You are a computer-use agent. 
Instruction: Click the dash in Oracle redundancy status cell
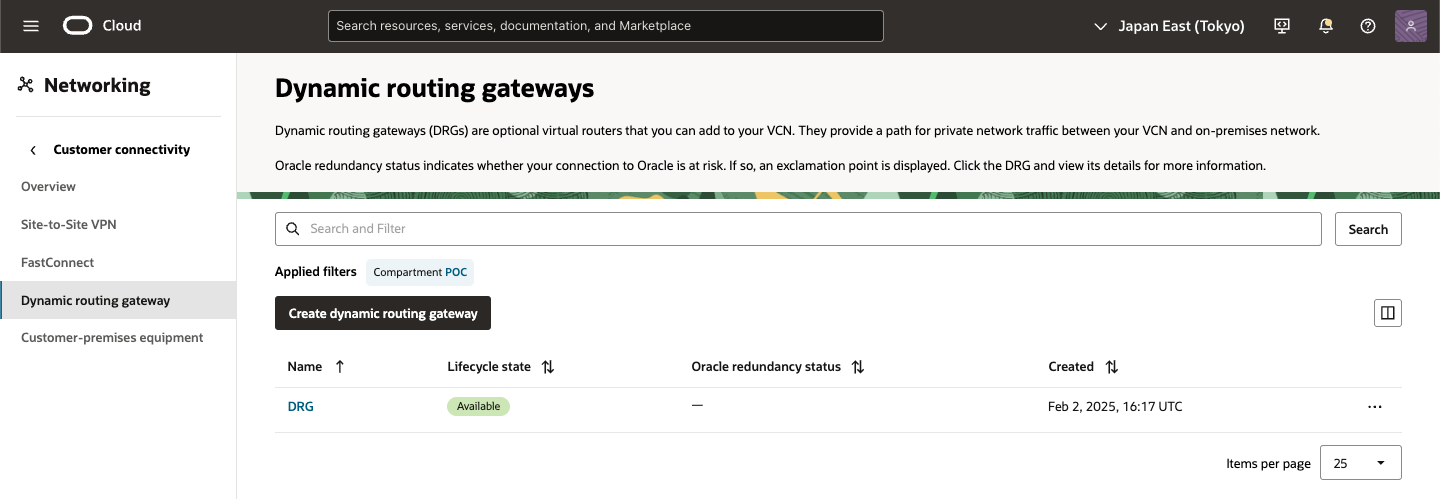697,405
